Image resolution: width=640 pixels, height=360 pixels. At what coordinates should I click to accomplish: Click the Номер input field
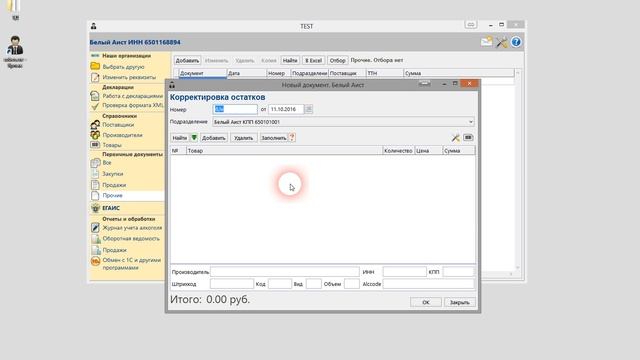pos(235,109)
